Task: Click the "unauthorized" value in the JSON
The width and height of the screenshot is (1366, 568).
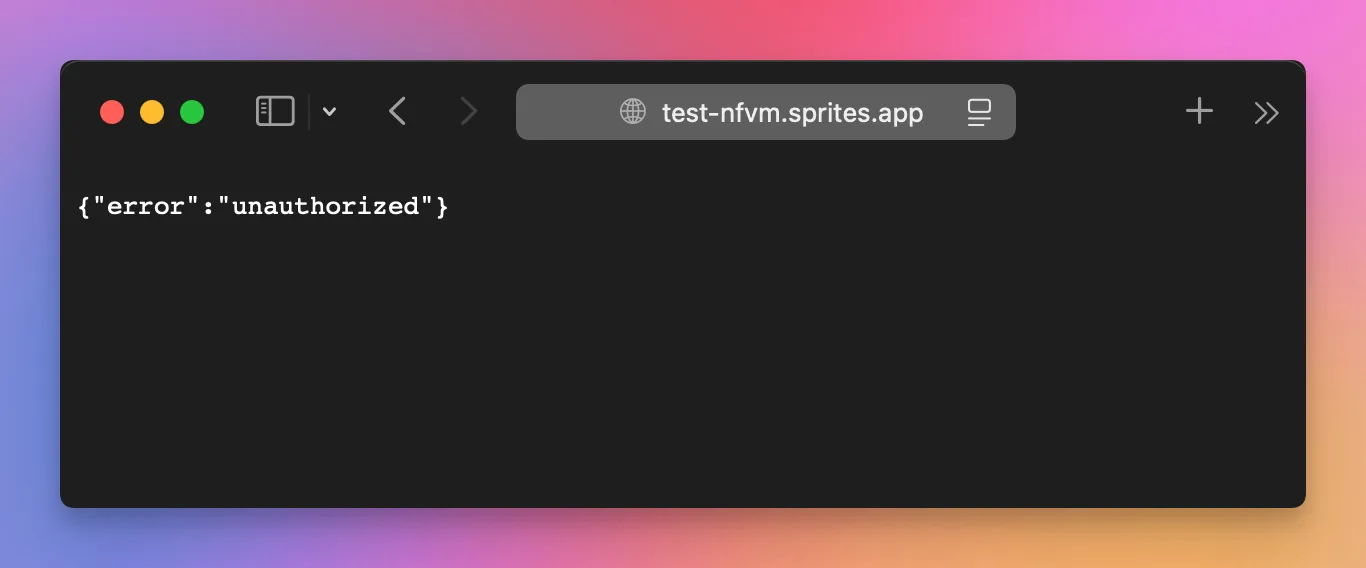Action: pos(325,206)
